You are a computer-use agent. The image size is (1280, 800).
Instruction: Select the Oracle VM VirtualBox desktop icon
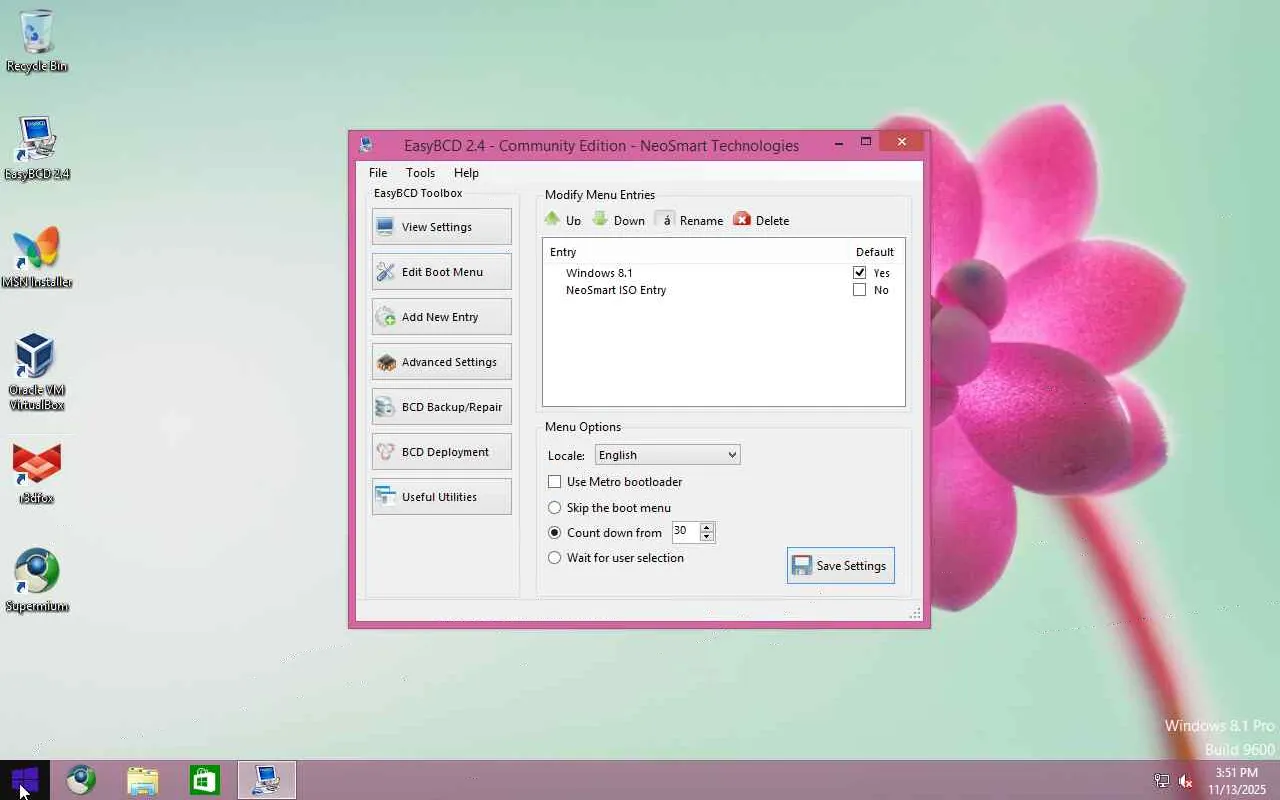[x=37, y=372]
